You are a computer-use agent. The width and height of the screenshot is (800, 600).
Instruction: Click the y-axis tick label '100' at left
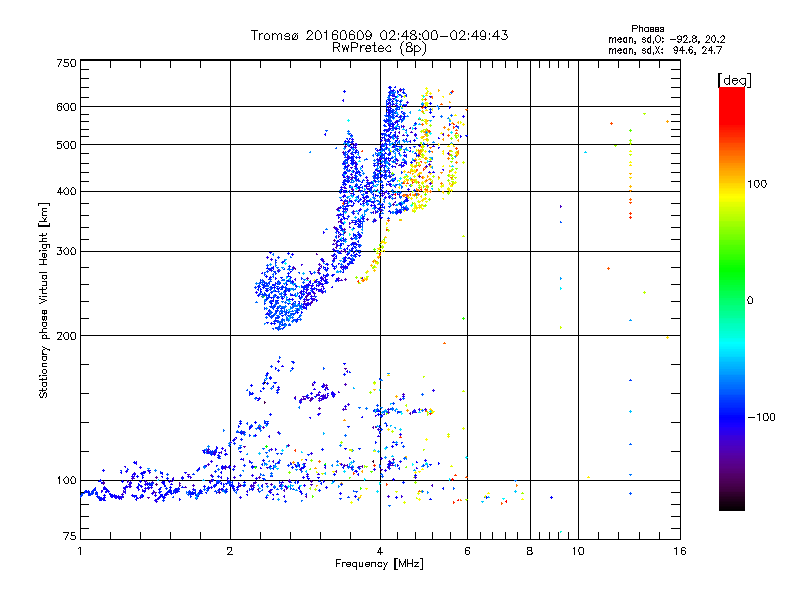(66, 481)
